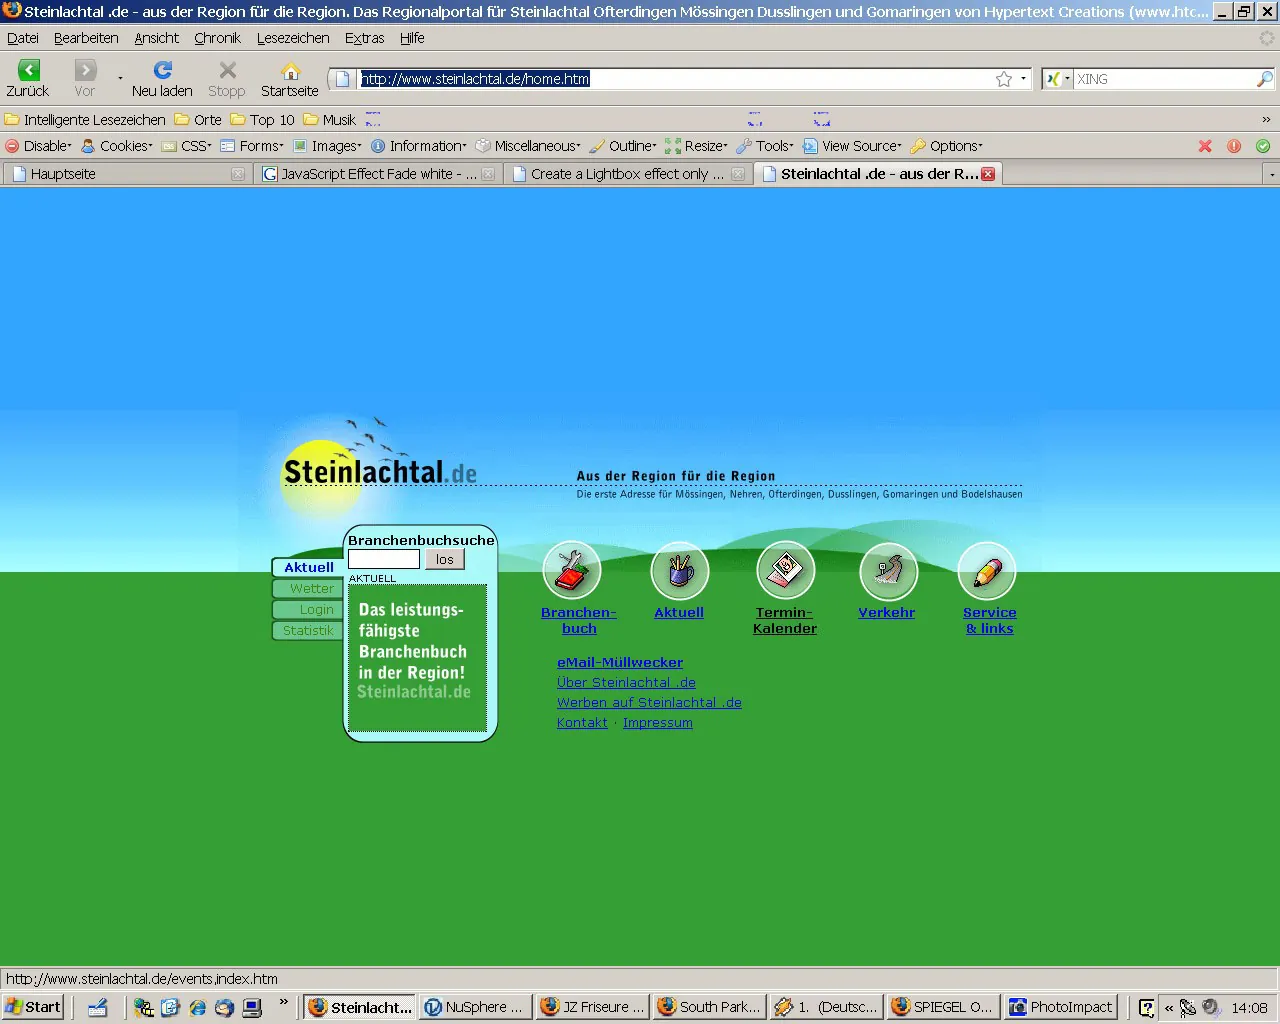1280x1024 pixels.
Task: Expand the Outline dropdown menu
Action: 623,146
